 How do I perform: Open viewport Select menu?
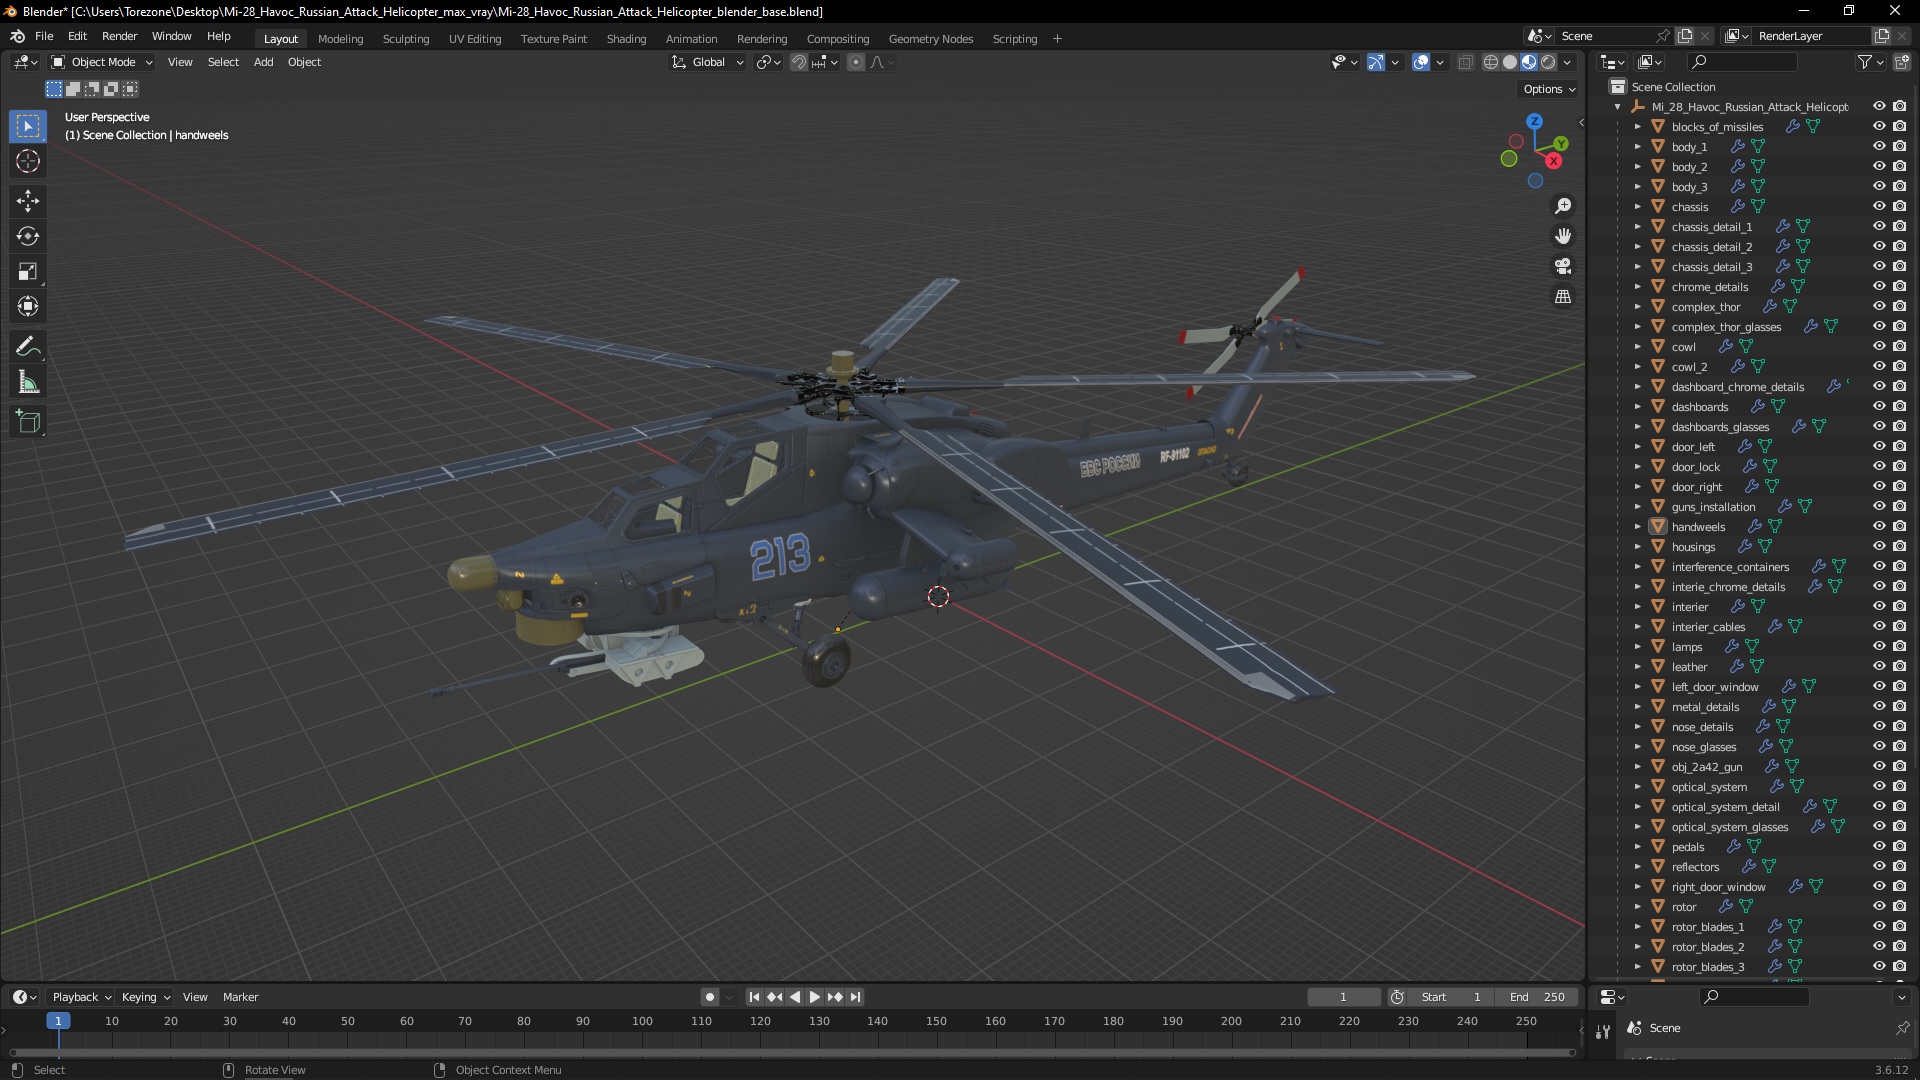tap(223, 62)
